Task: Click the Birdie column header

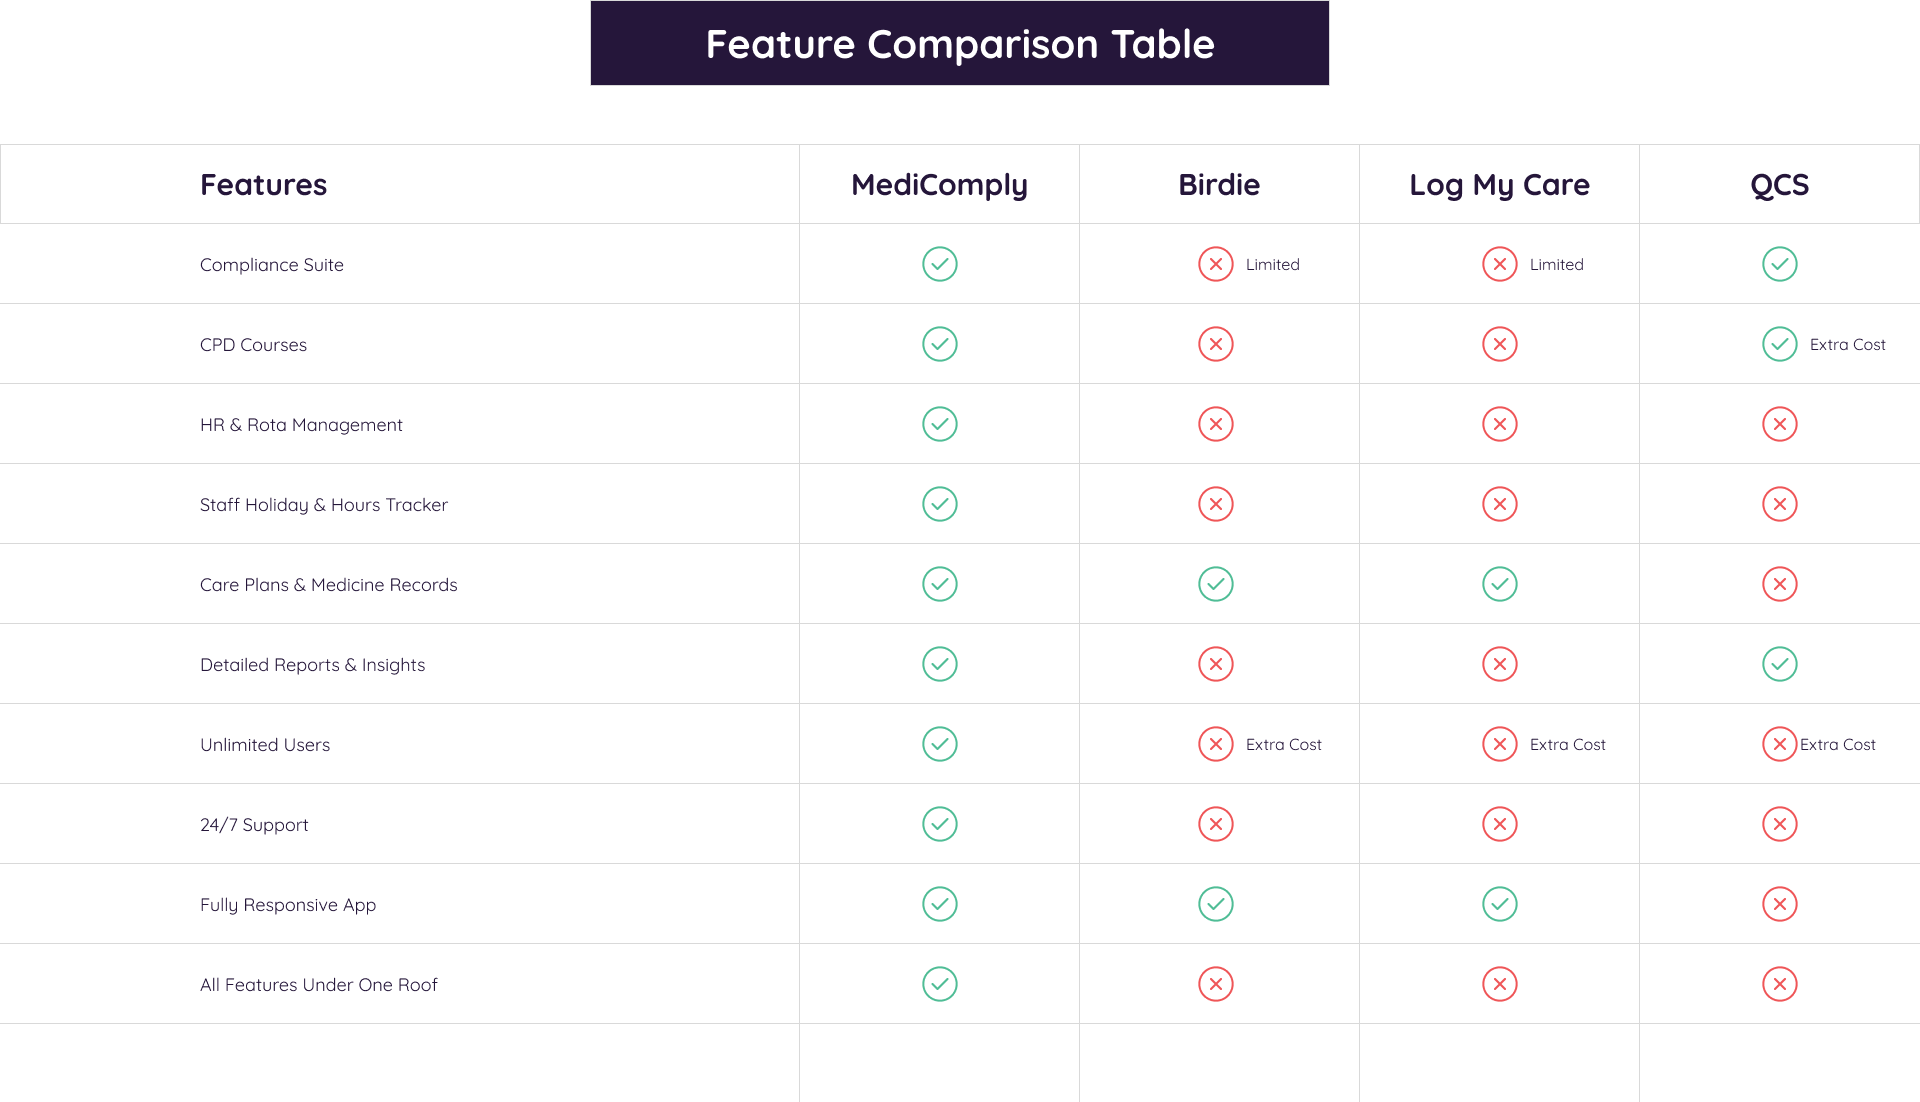Action: pyautogui.click(x=1218, y=185)
